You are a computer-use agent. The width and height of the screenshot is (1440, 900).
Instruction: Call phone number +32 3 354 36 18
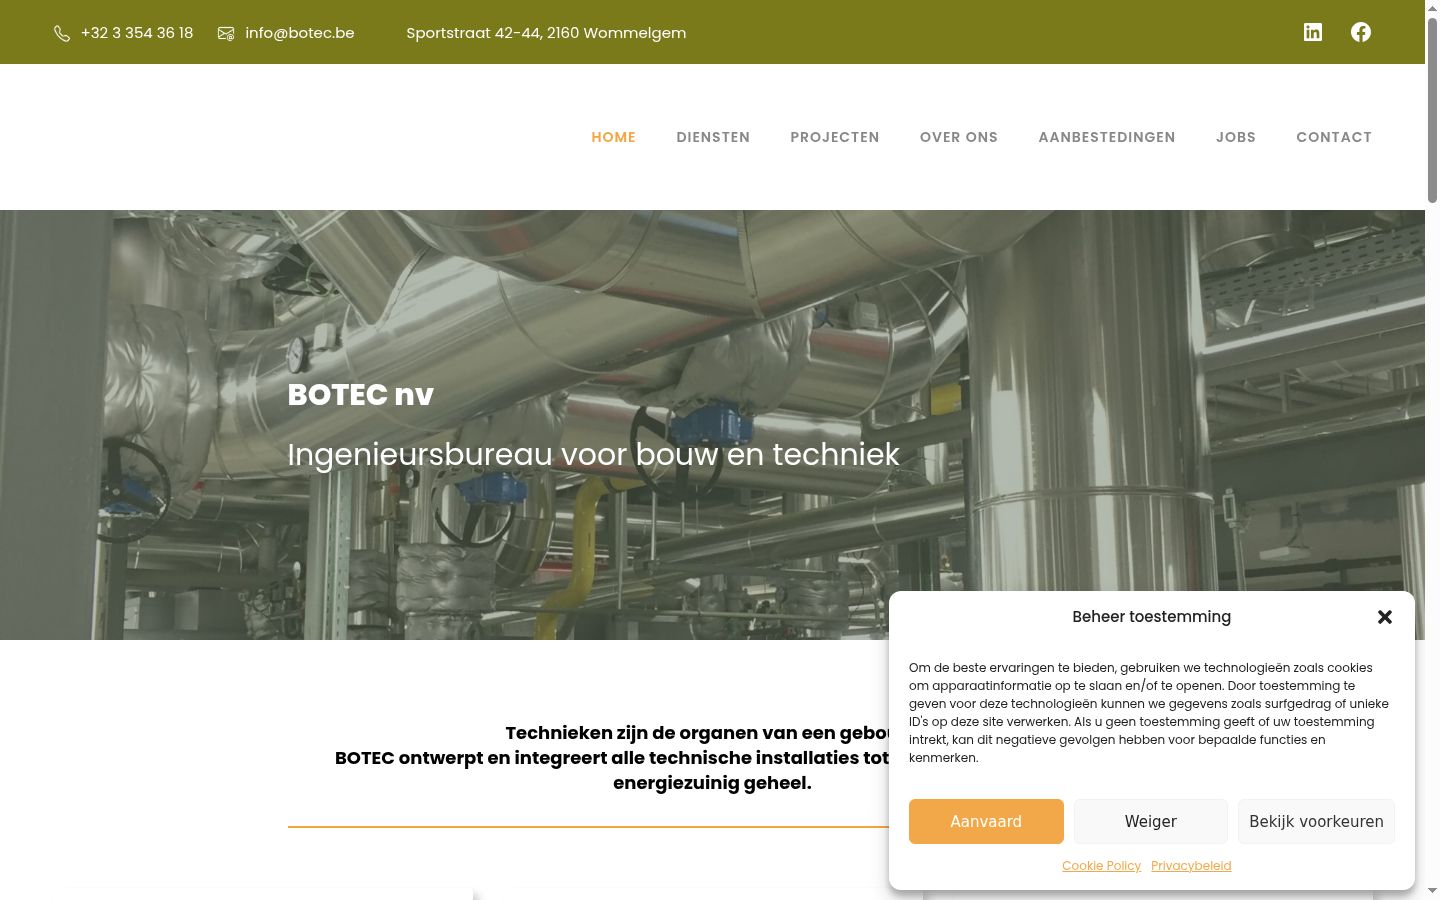(x=137, y=33)
